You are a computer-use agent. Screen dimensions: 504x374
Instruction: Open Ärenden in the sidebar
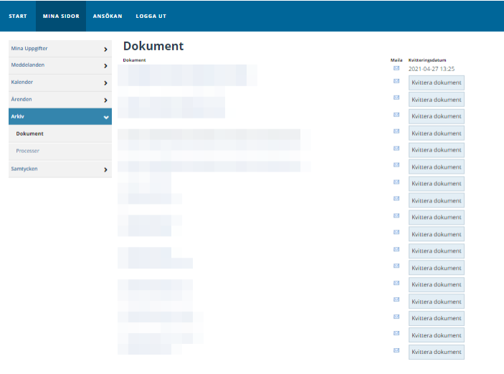[60, 100]
